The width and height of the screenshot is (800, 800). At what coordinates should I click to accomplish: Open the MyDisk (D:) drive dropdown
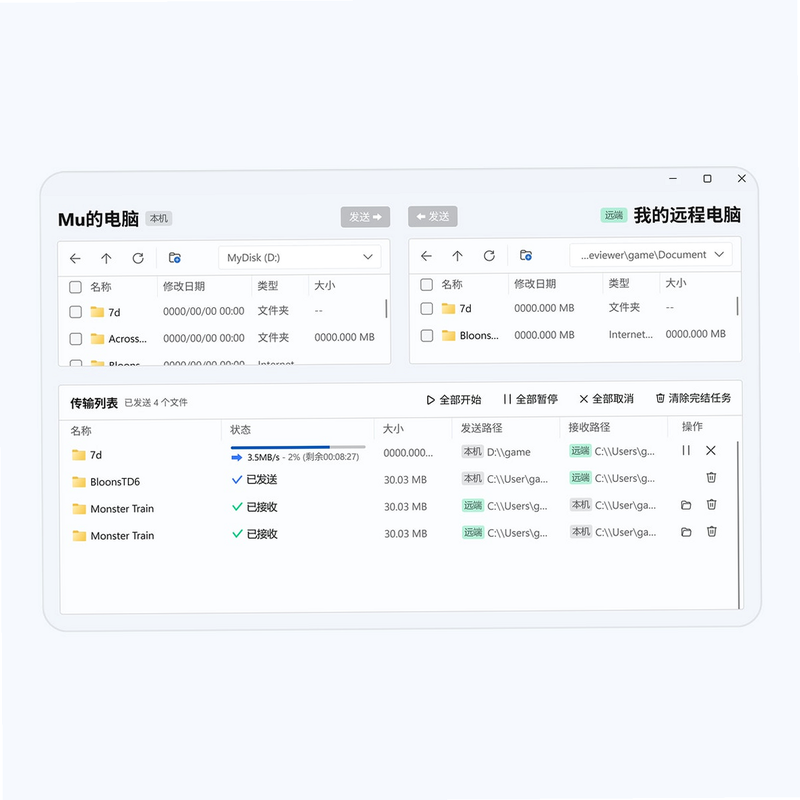point(300,258)
